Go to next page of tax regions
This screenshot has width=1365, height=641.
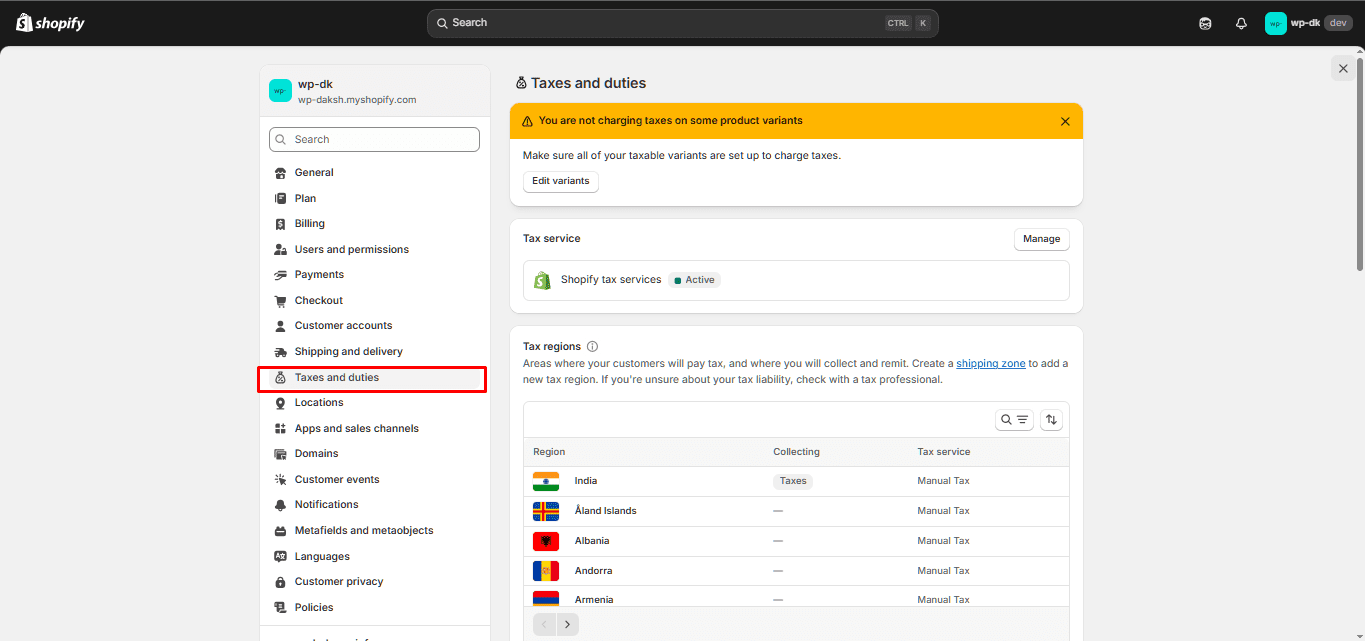point(567,624)
